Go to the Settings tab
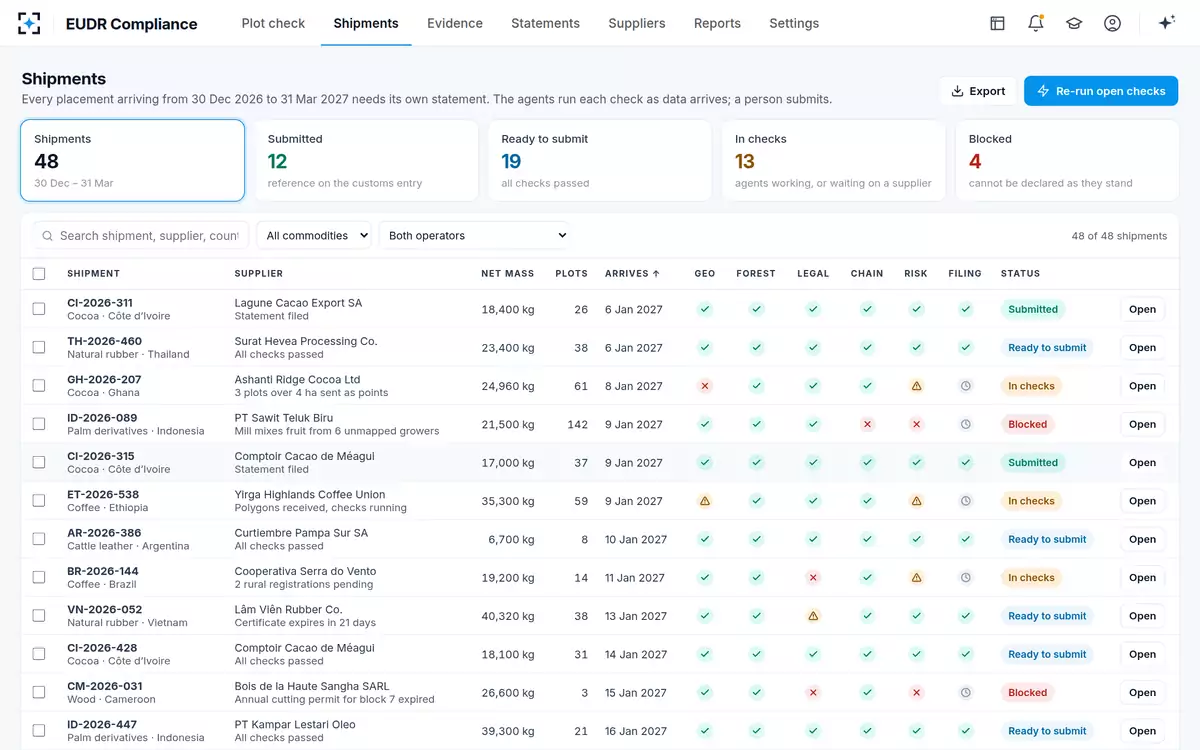1200x750 pixels. click(x=794, y=23)
